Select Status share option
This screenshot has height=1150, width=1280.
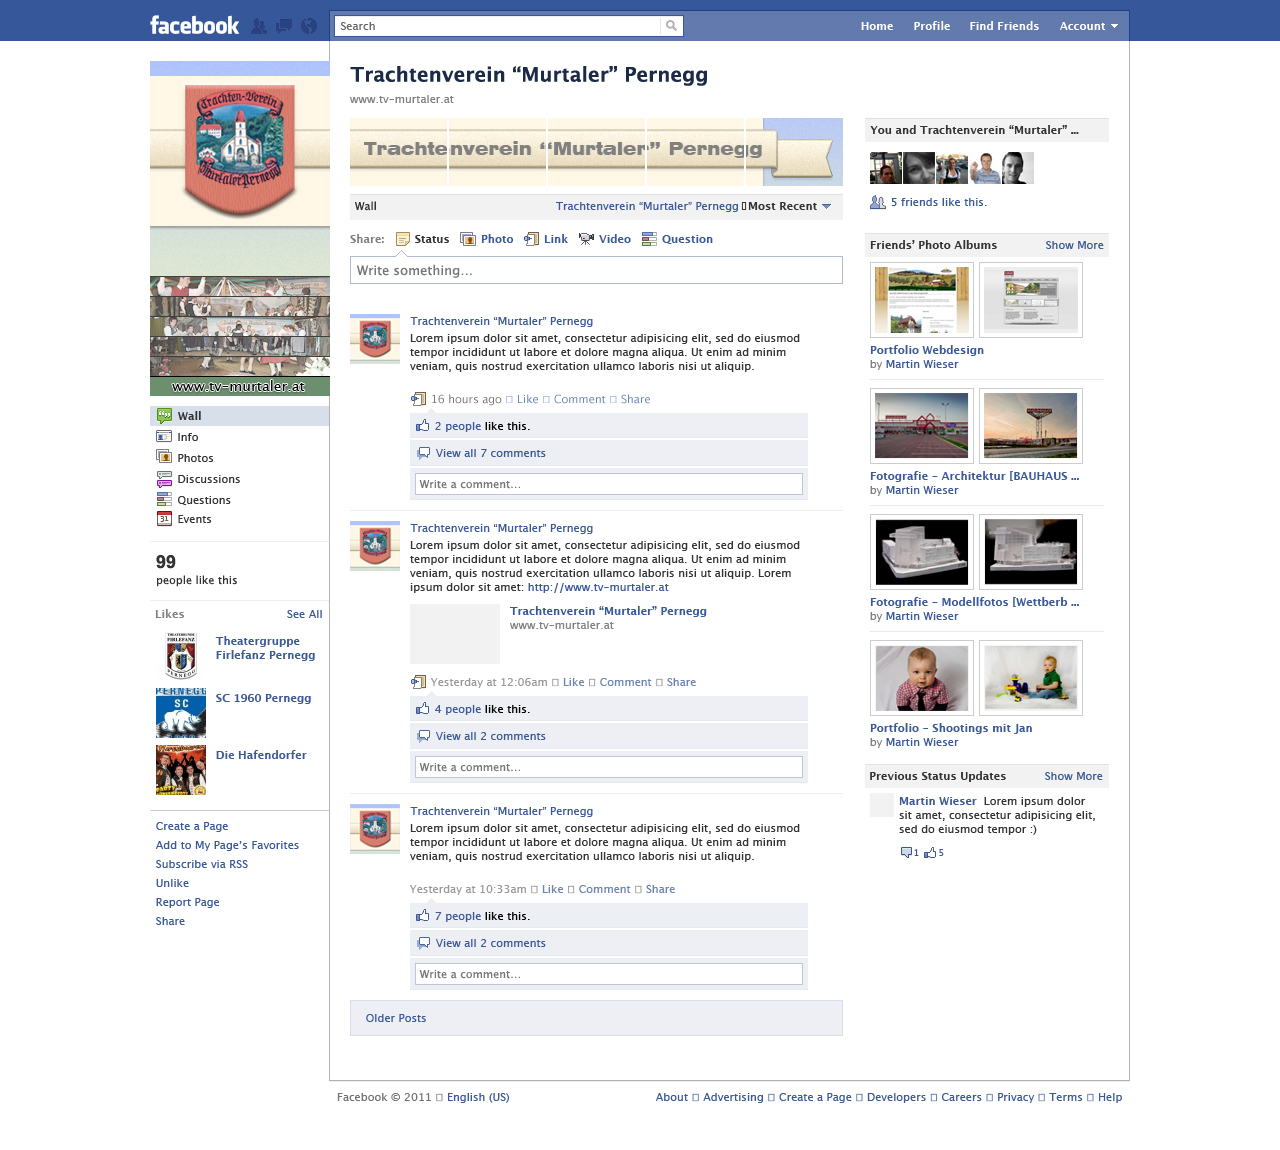coord(423,239)
